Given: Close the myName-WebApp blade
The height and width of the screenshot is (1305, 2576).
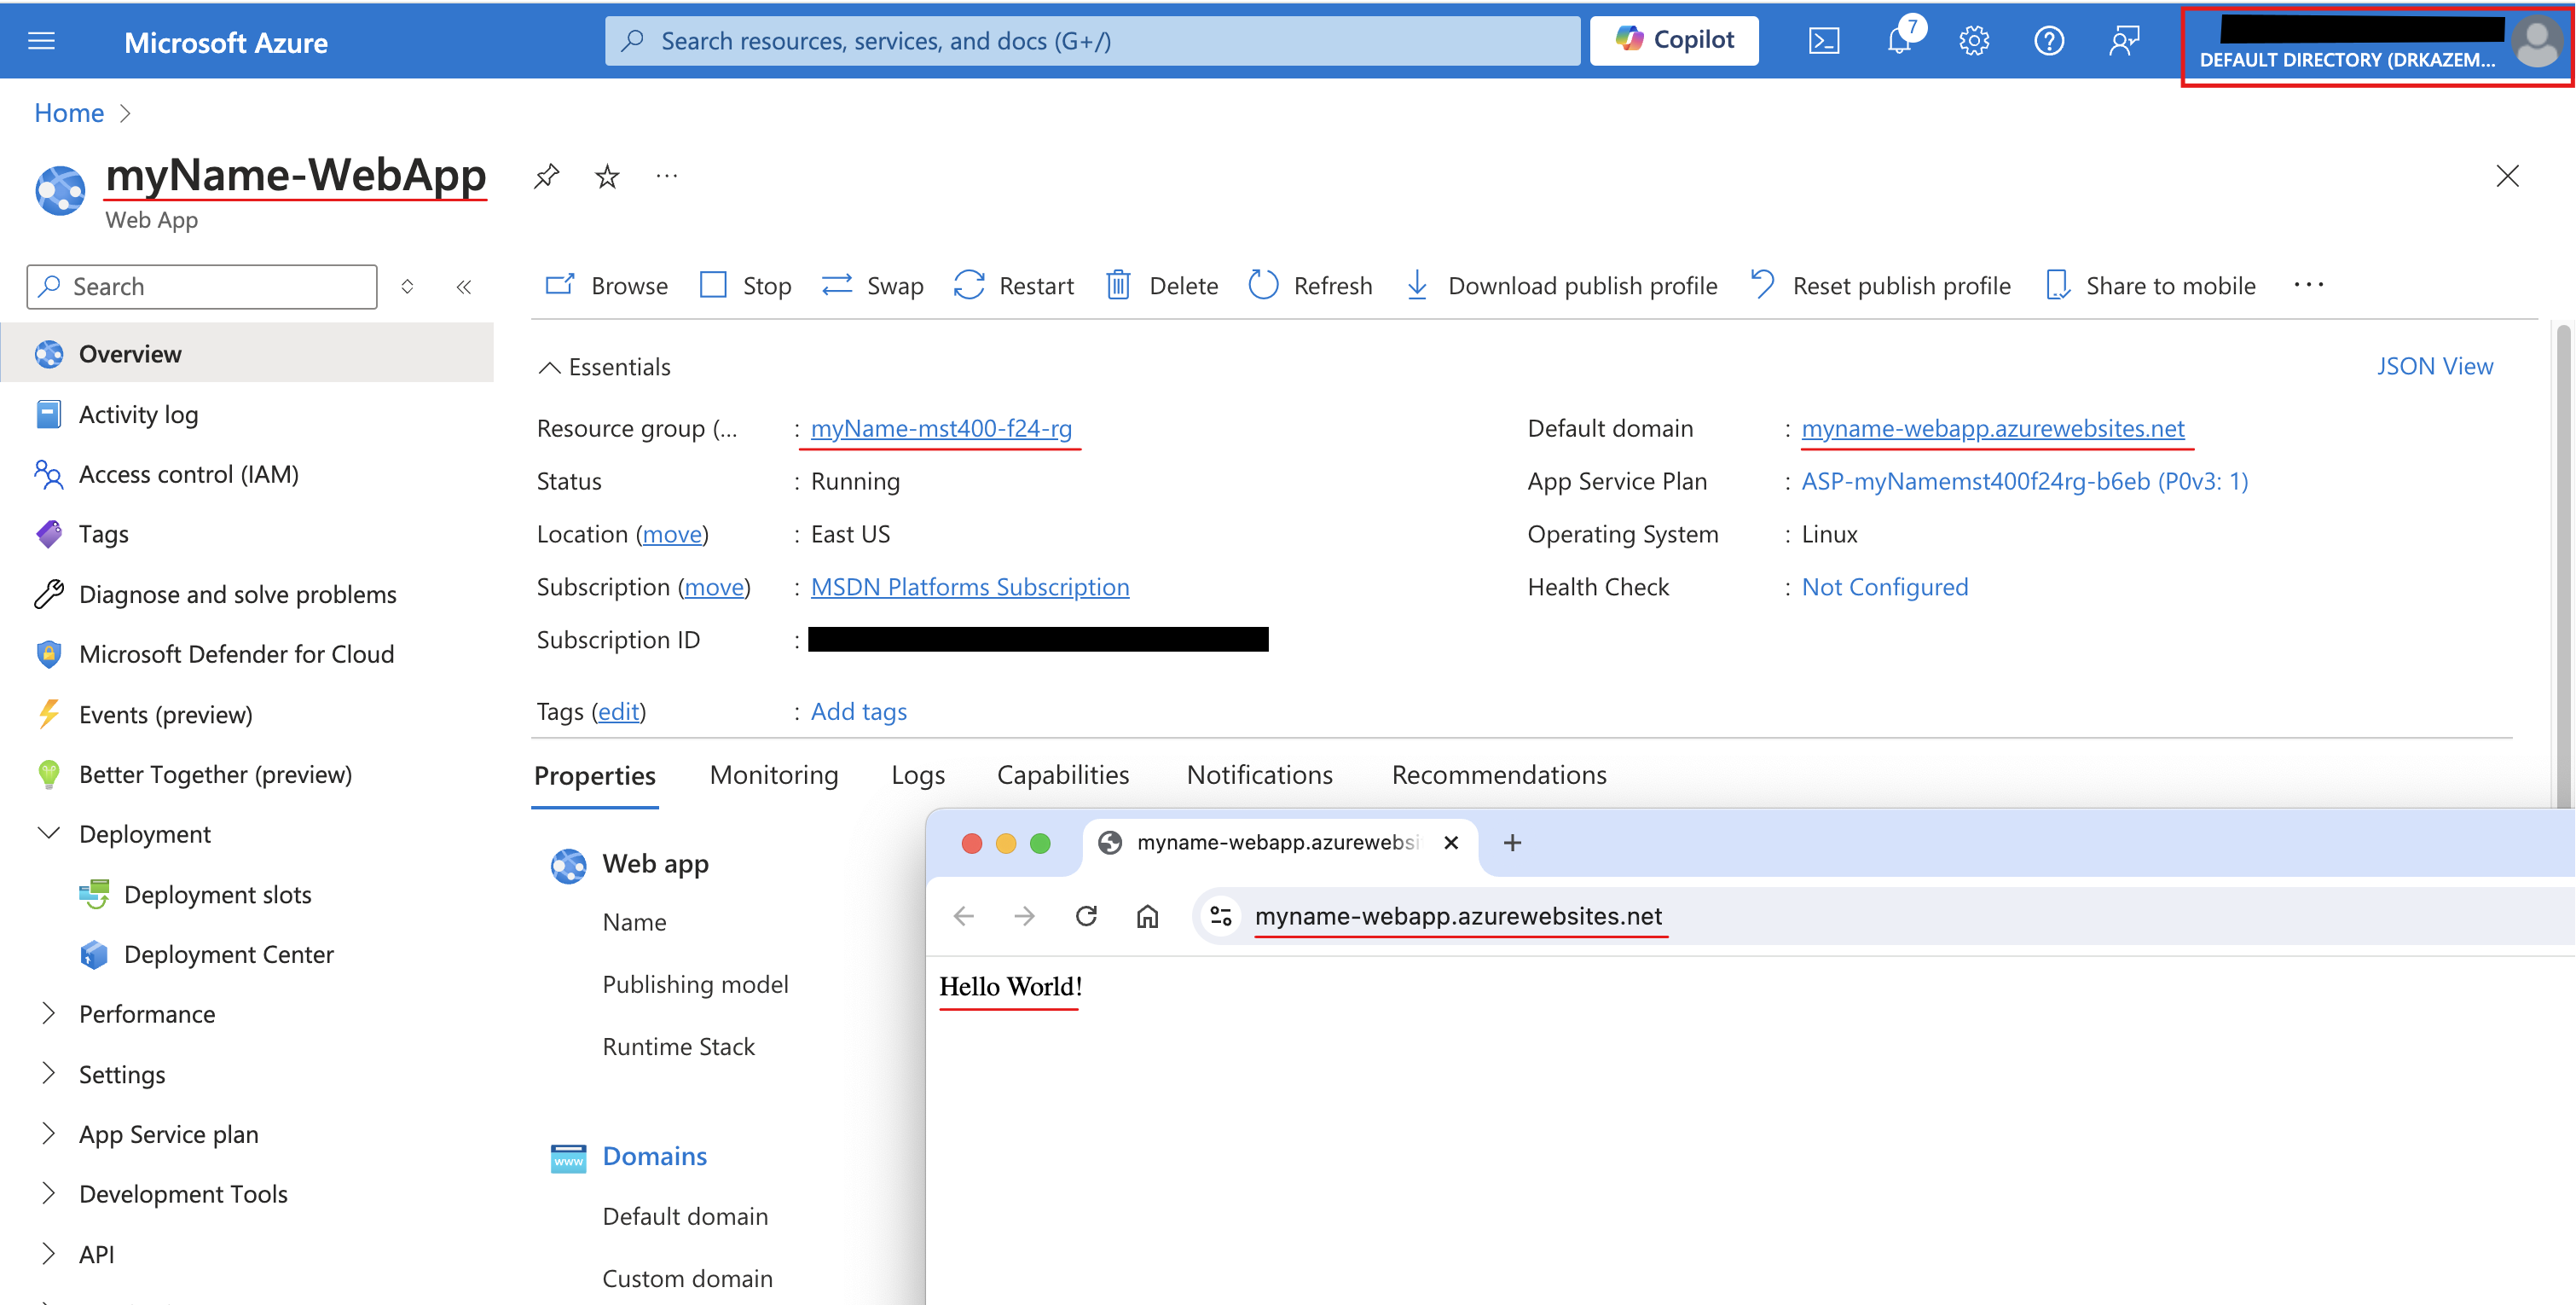Looking at the screenshot, I should pyautogui.click(x=2506, y=176).
